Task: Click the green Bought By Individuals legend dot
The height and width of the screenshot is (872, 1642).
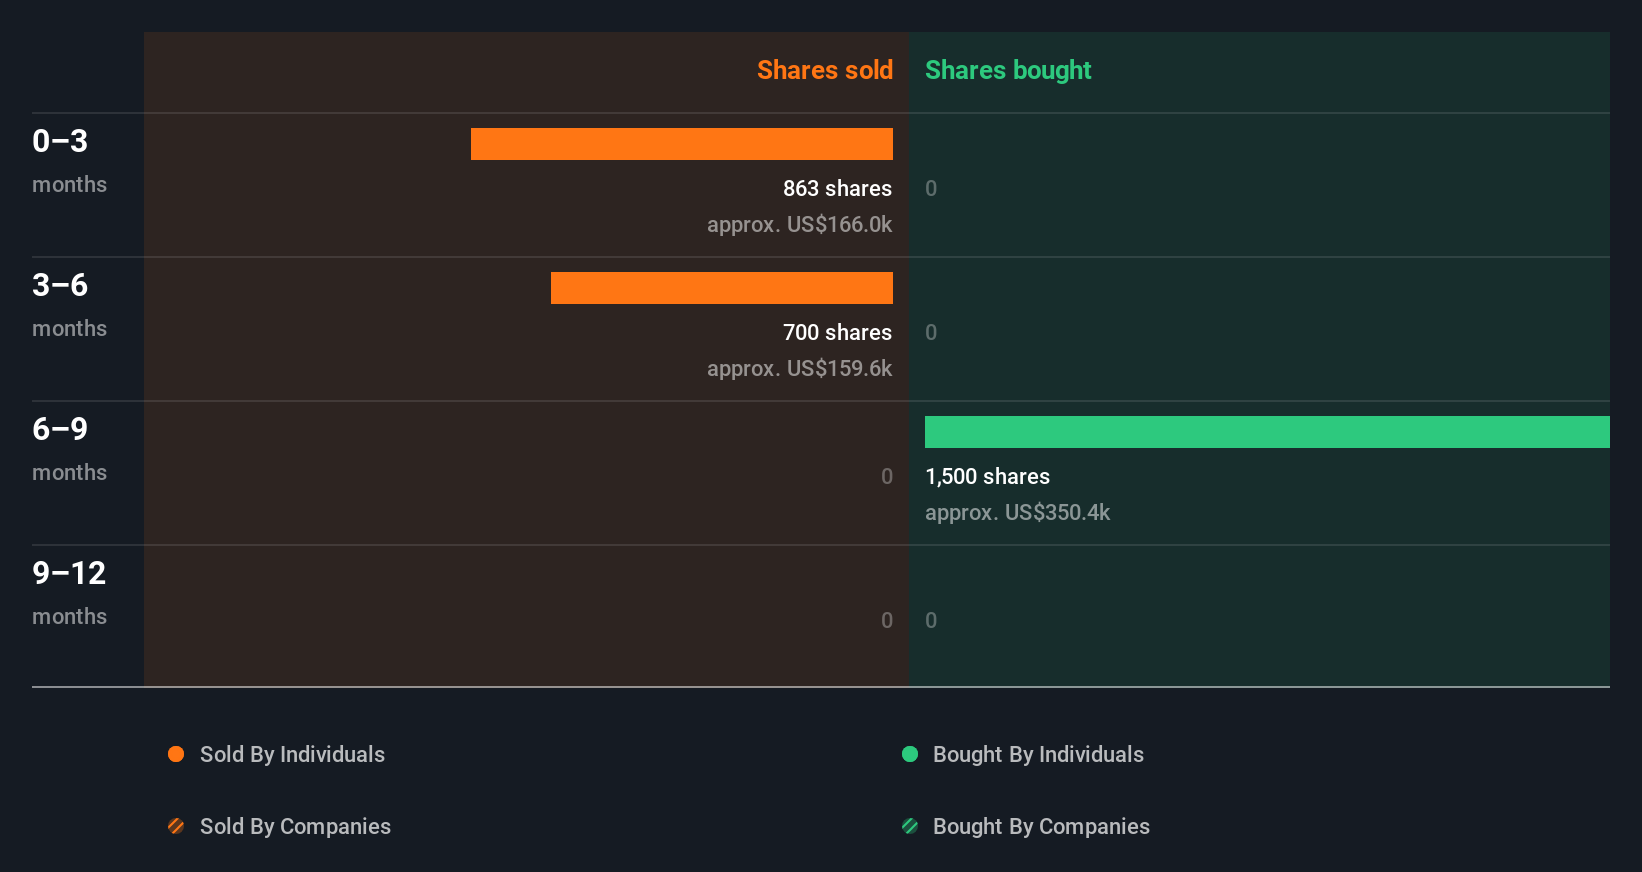Action: 910,754
